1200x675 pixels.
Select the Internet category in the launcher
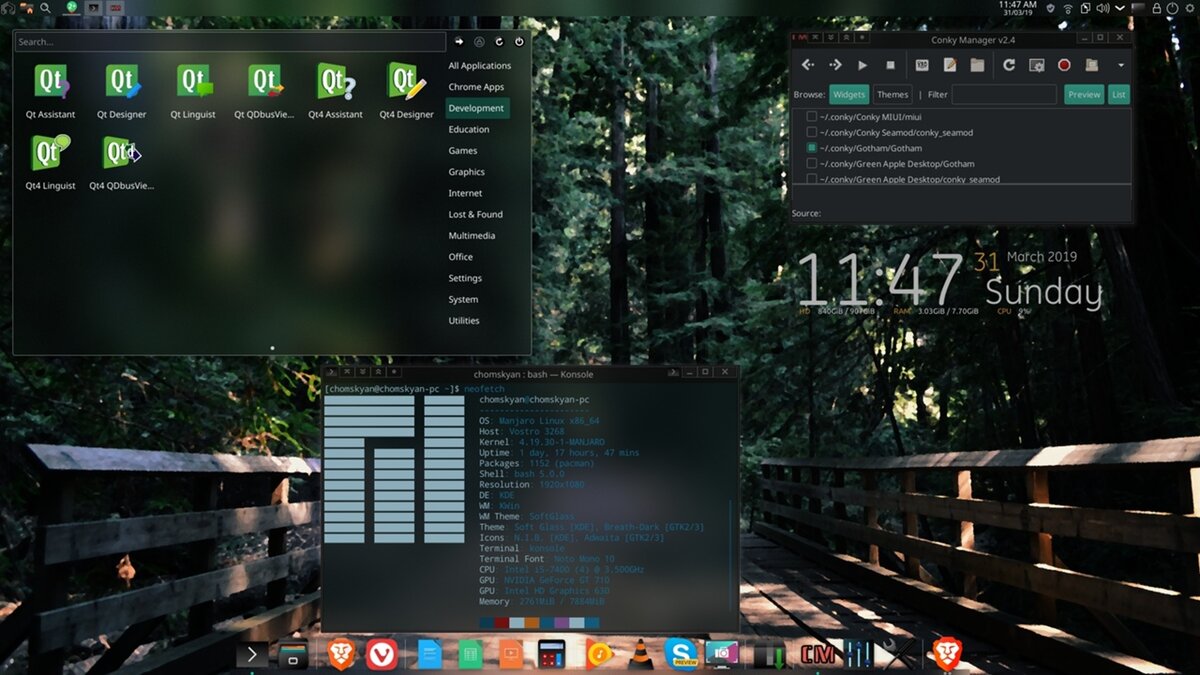[x=466, y=192]
